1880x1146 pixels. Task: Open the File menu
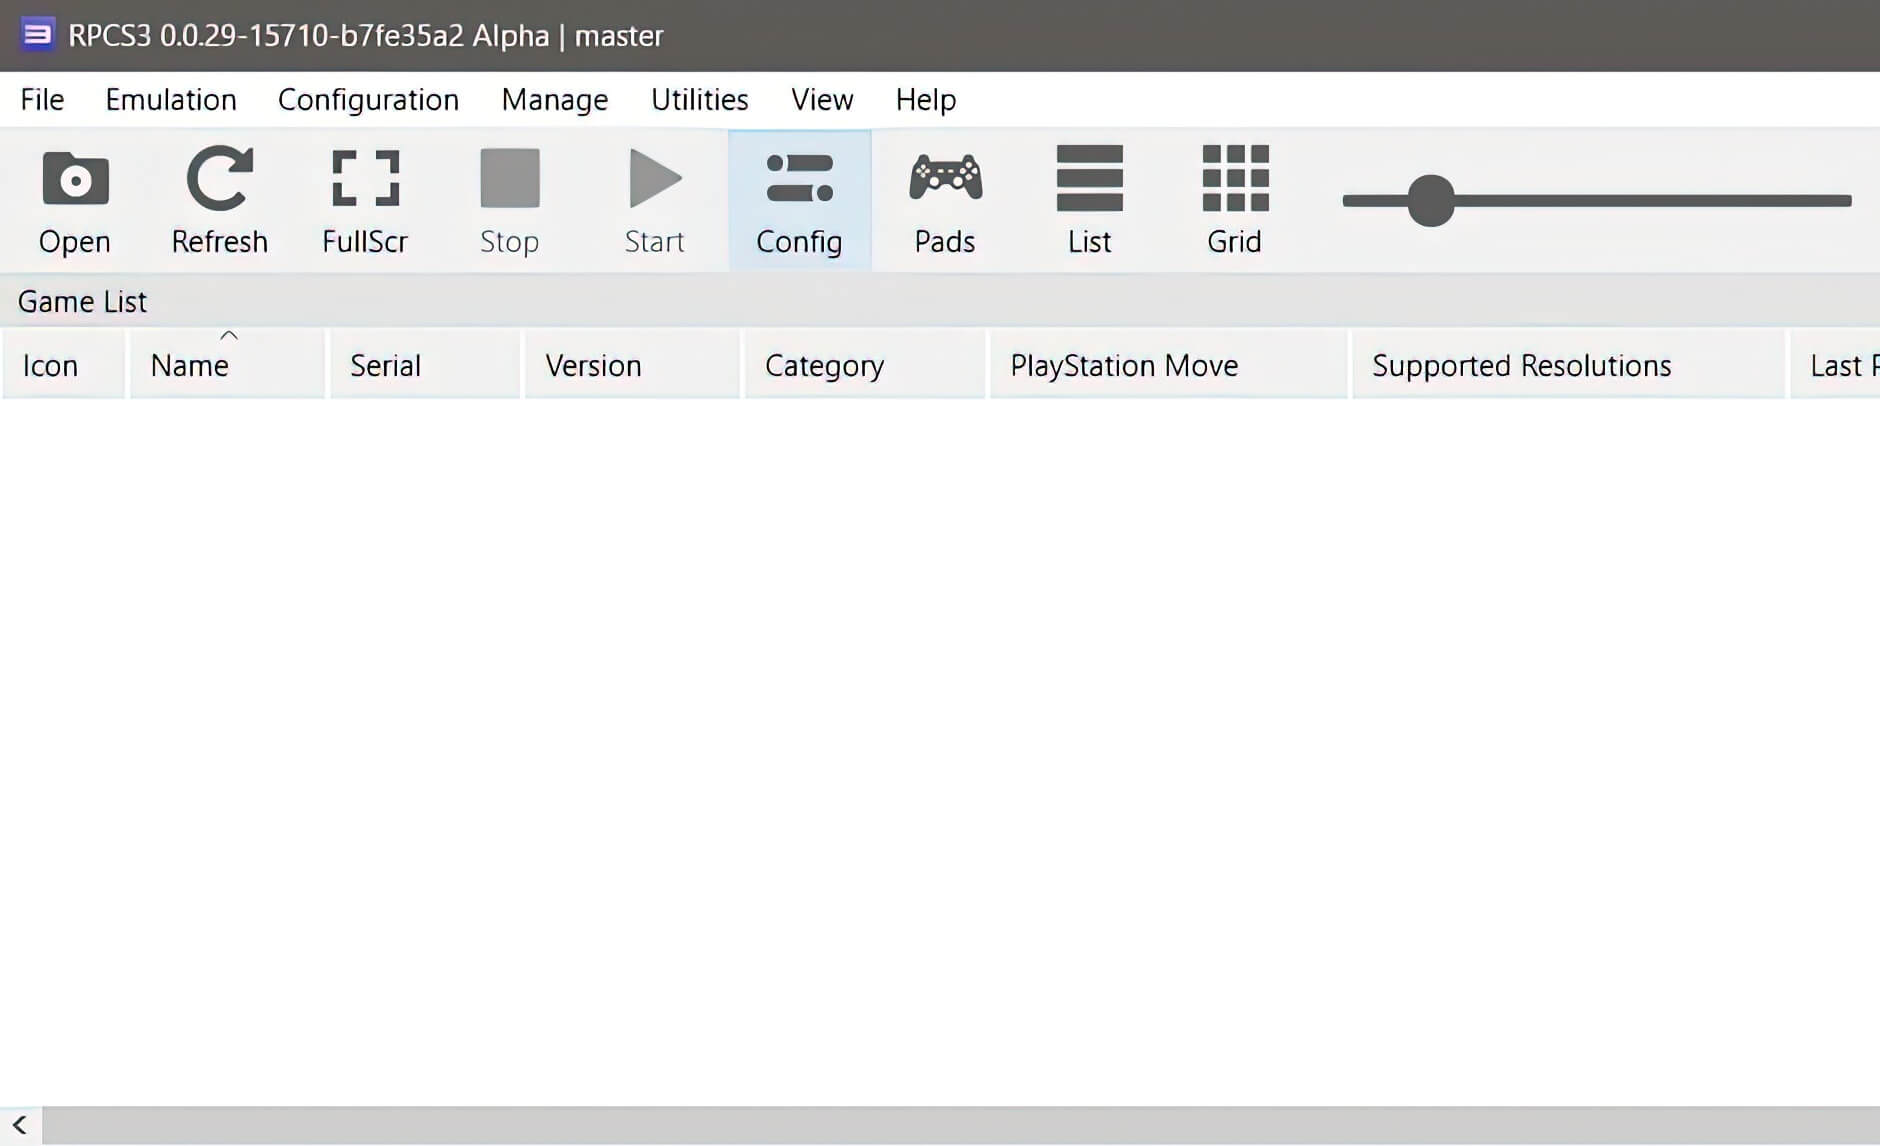pos(41,99)
